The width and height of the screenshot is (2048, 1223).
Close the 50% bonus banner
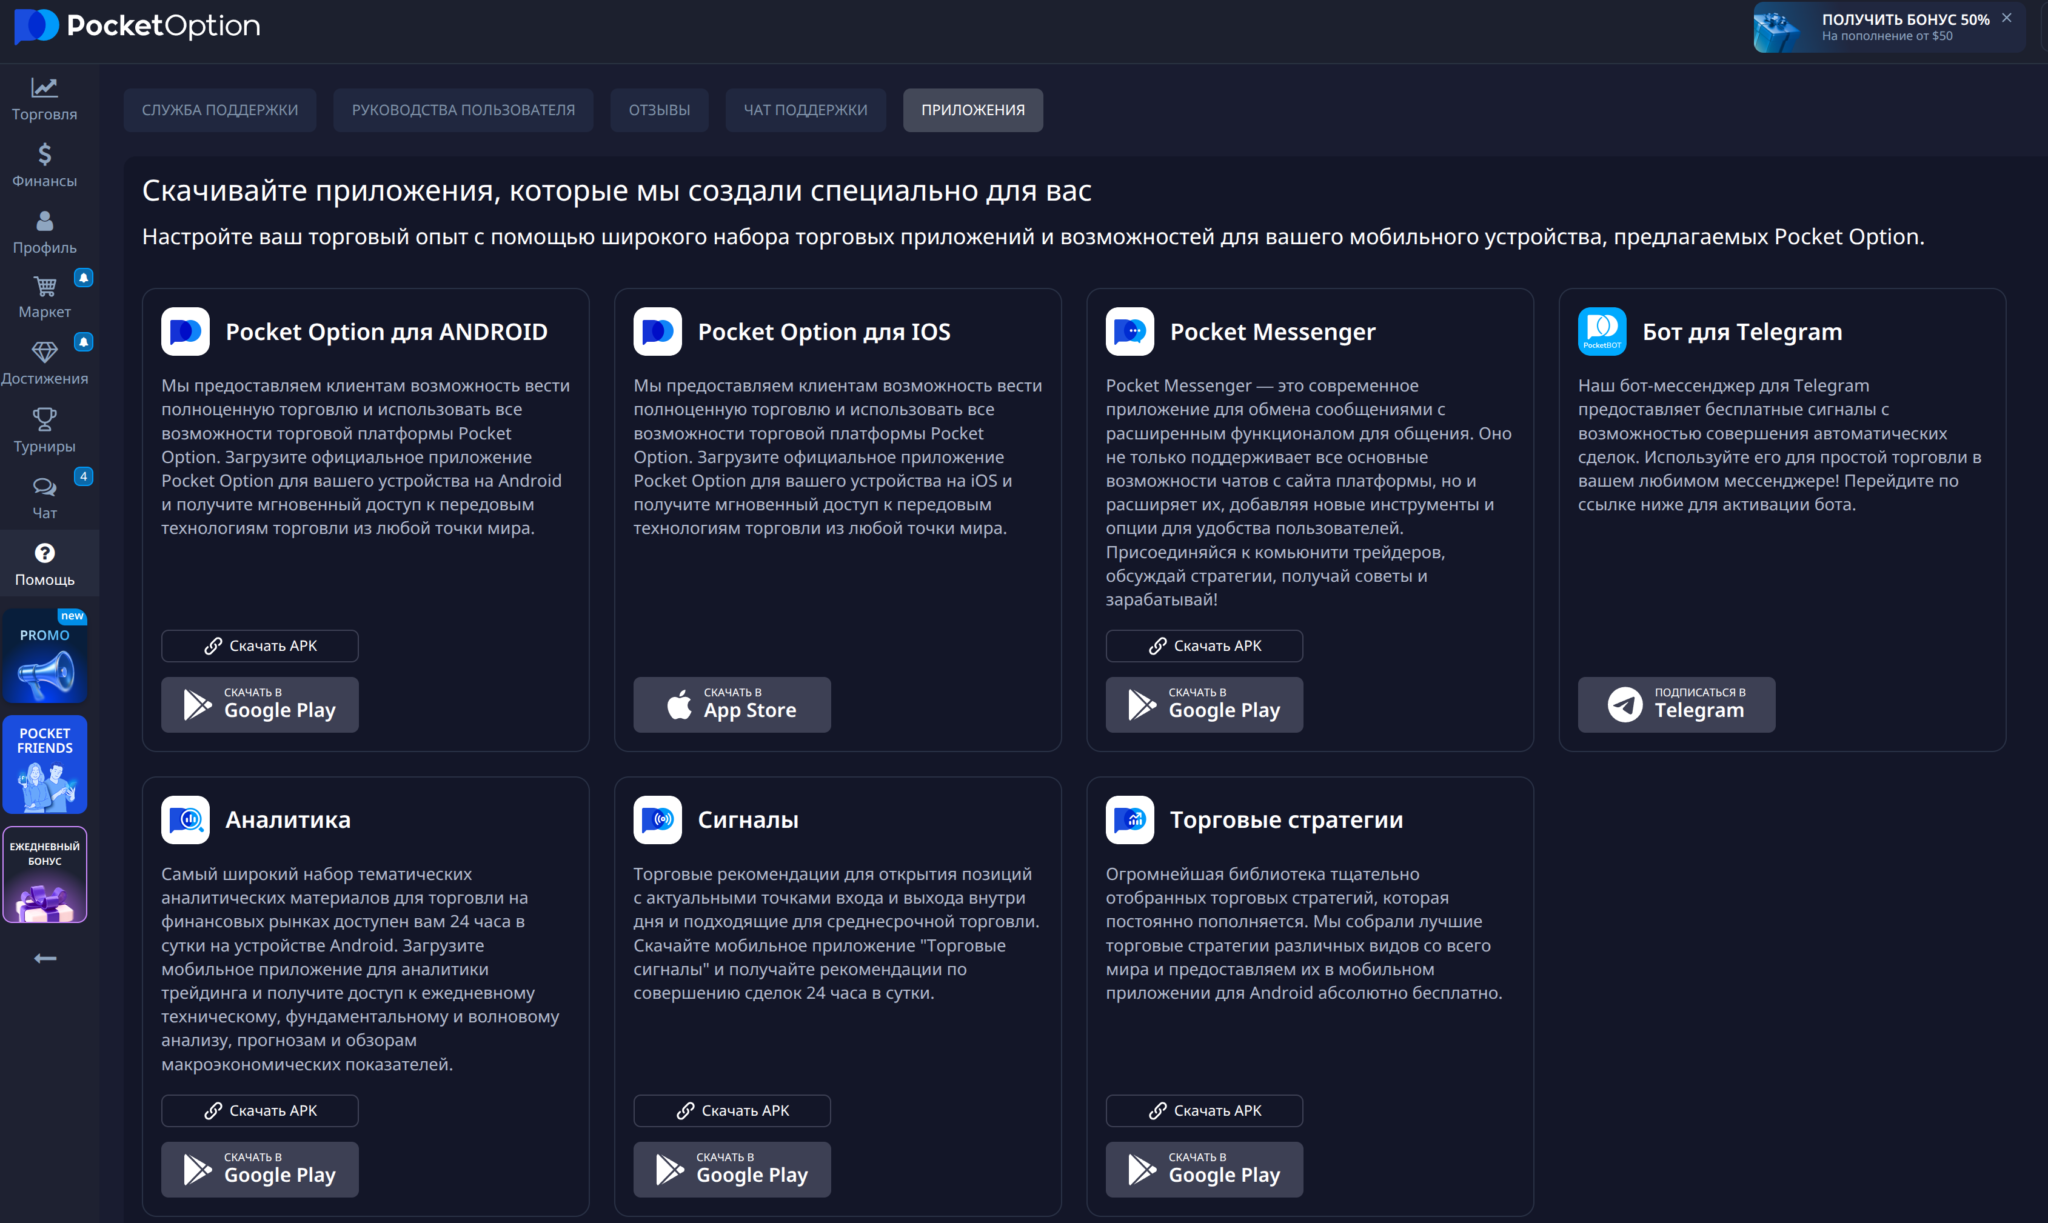click(2006, 18)
